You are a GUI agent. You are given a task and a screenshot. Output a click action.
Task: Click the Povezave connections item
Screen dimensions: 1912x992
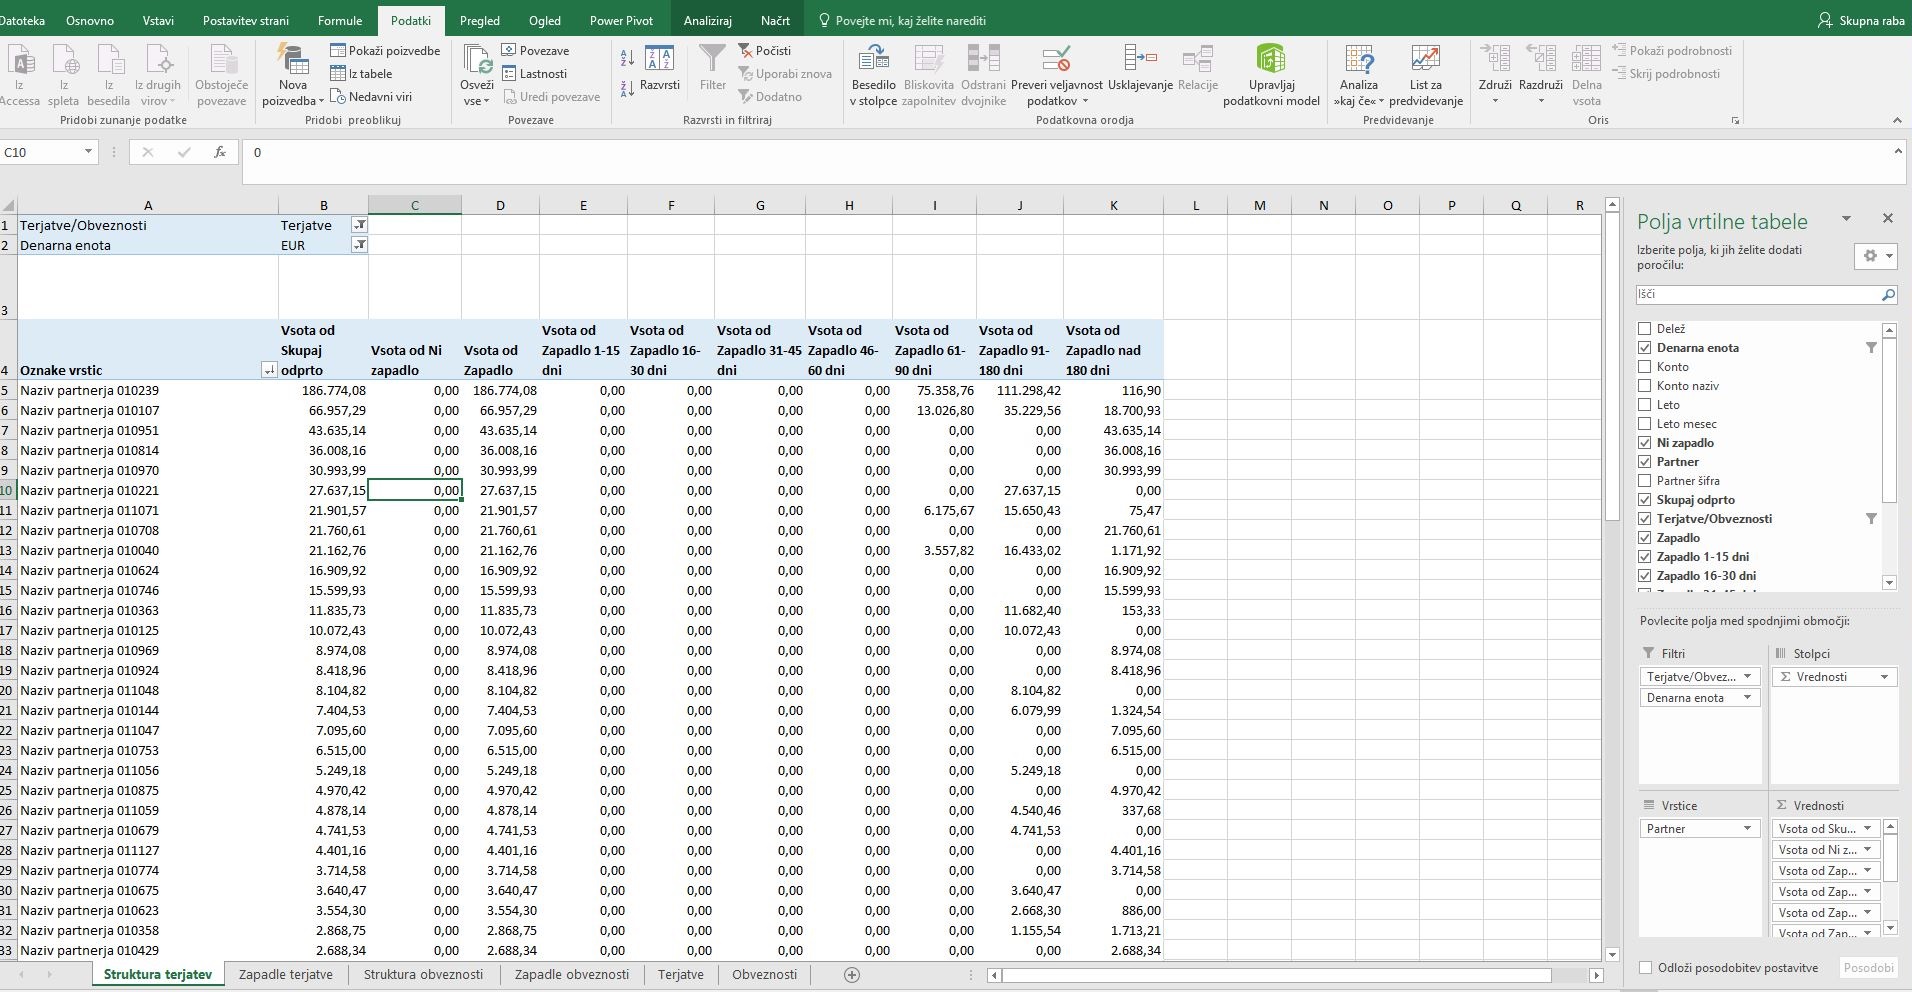(x=535, y=50)
